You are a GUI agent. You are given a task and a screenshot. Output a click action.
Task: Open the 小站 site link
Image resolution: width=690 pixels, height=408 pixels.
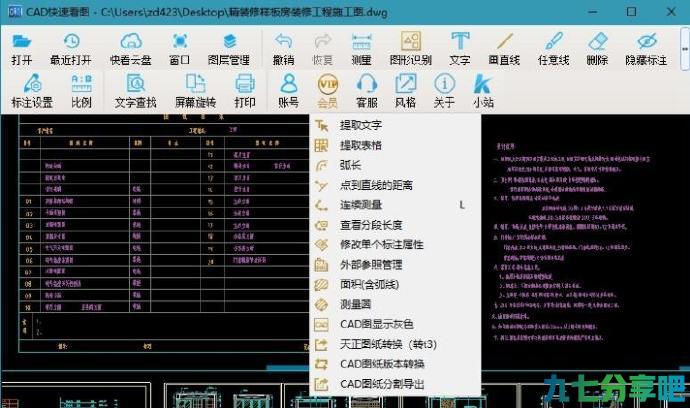tap(483, 91)
